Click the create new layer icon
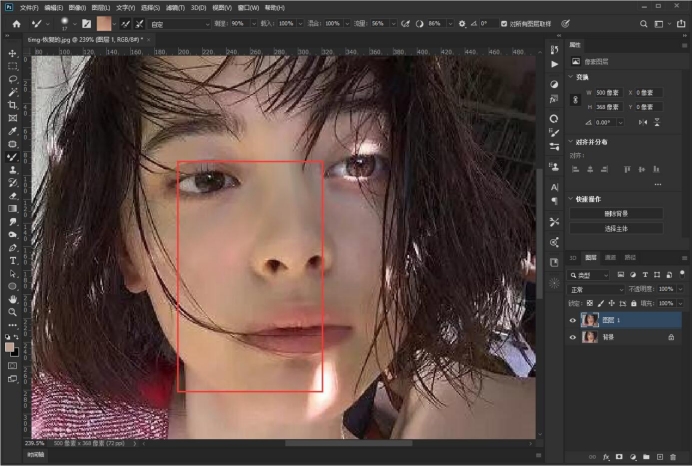This screenshot has width=692, height=466. click(659, 457)
